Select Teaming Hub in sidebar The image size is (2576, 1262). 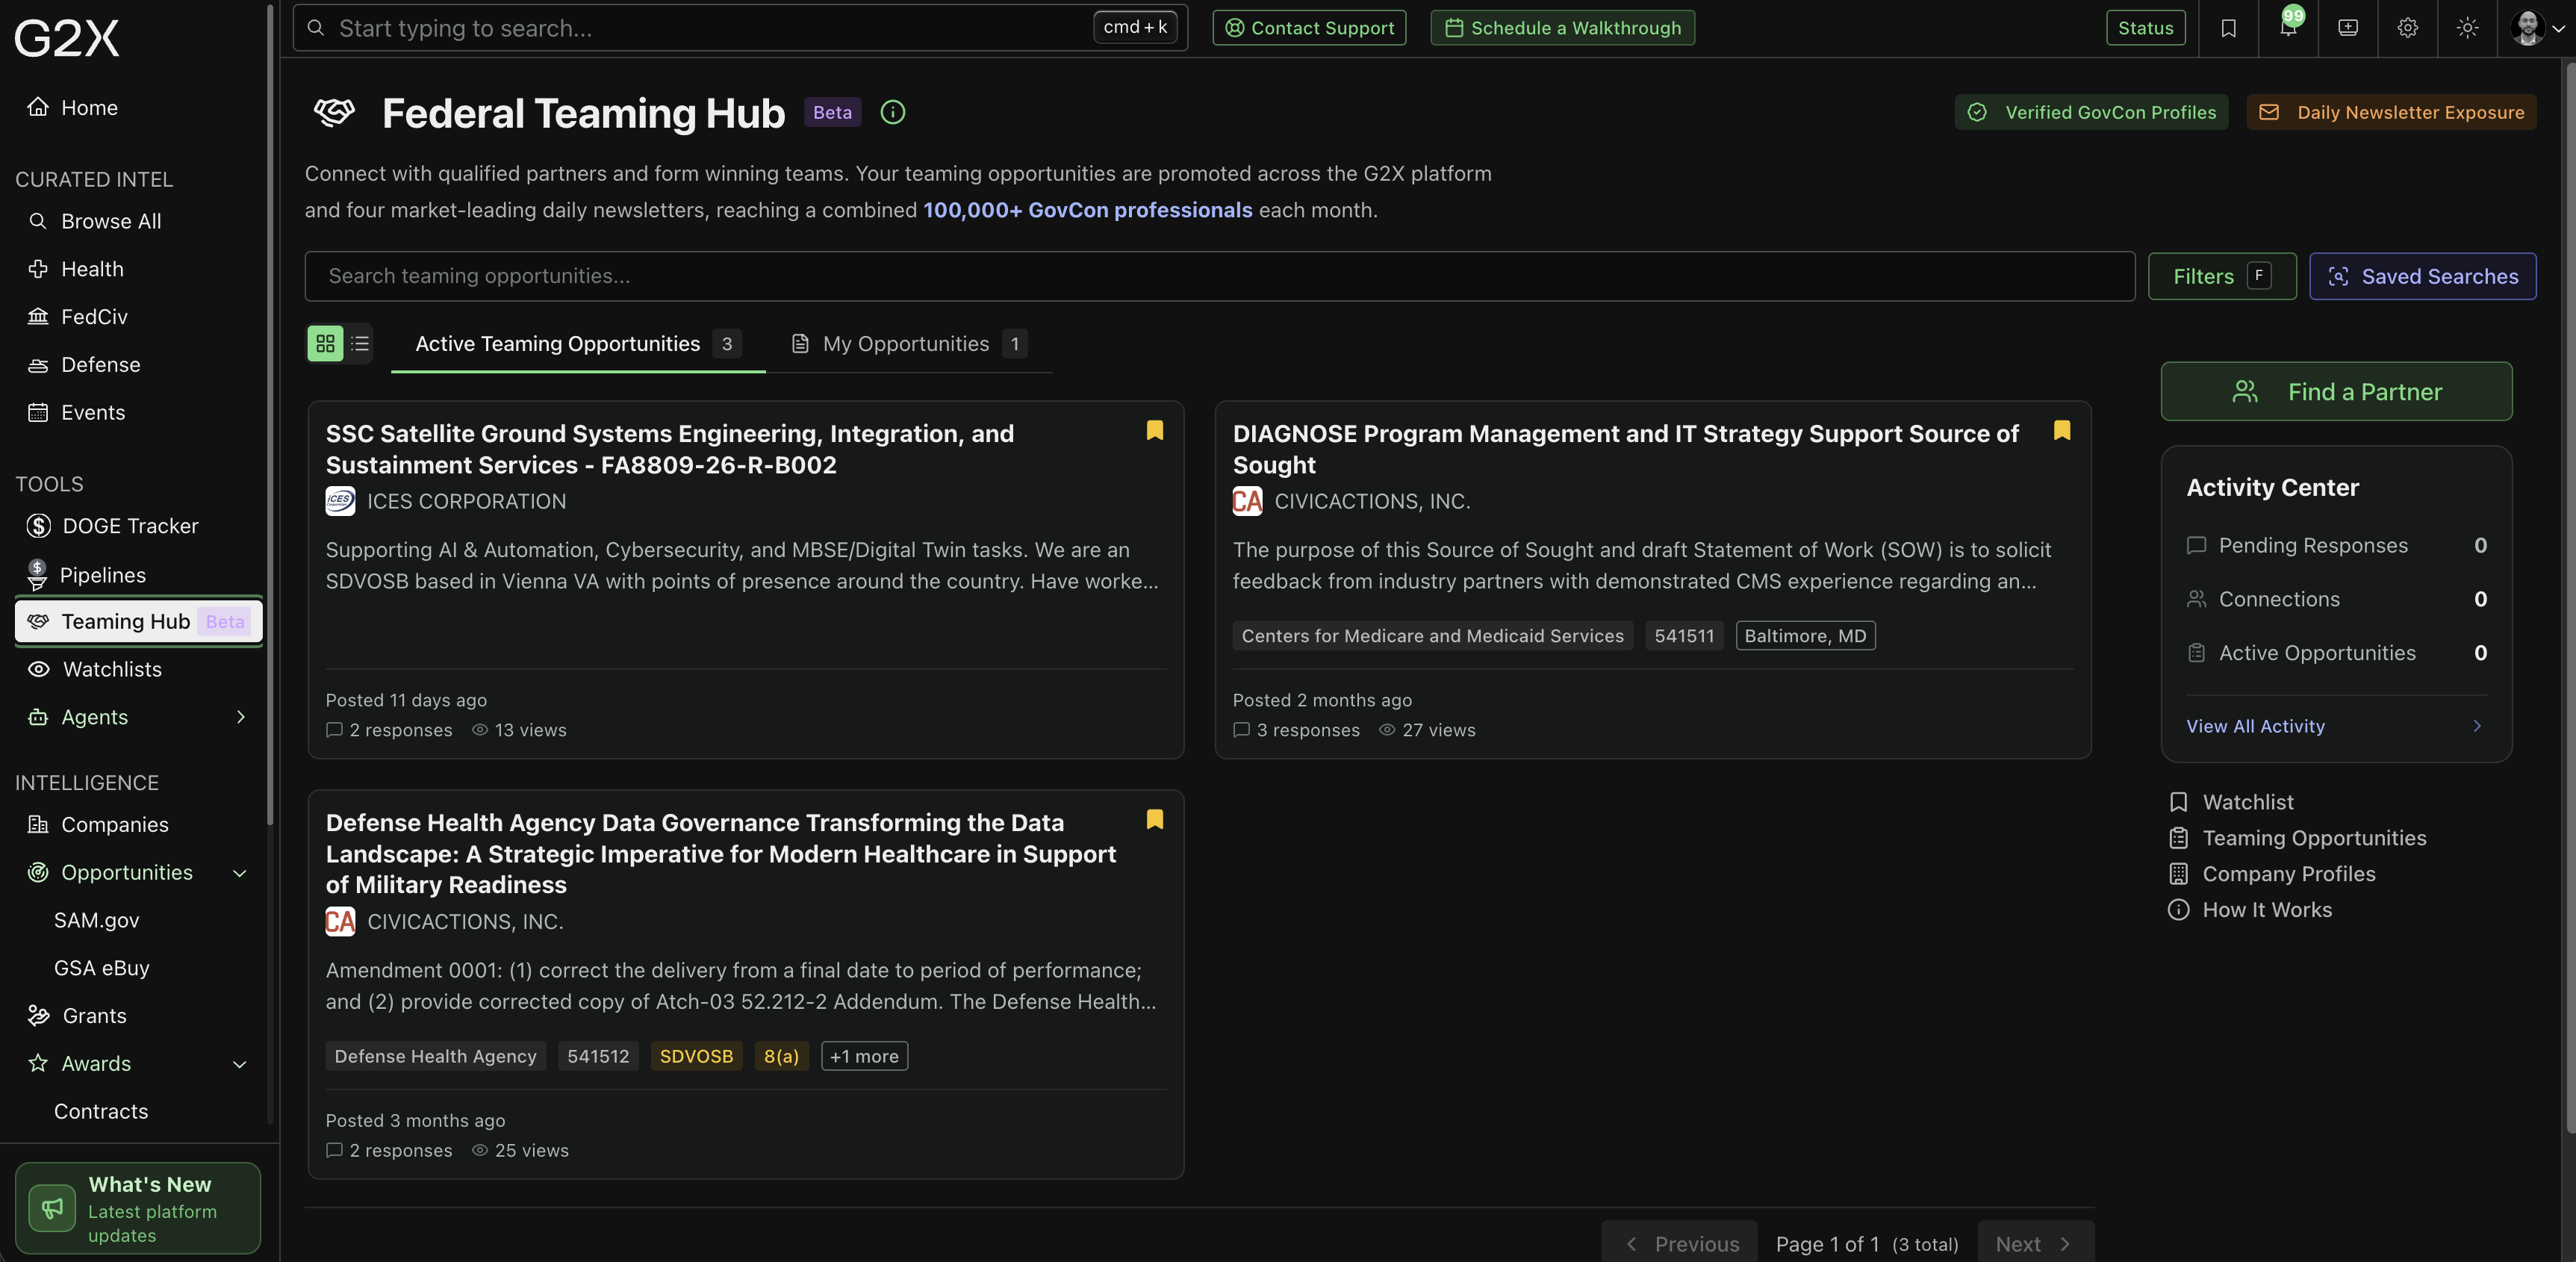138,621
